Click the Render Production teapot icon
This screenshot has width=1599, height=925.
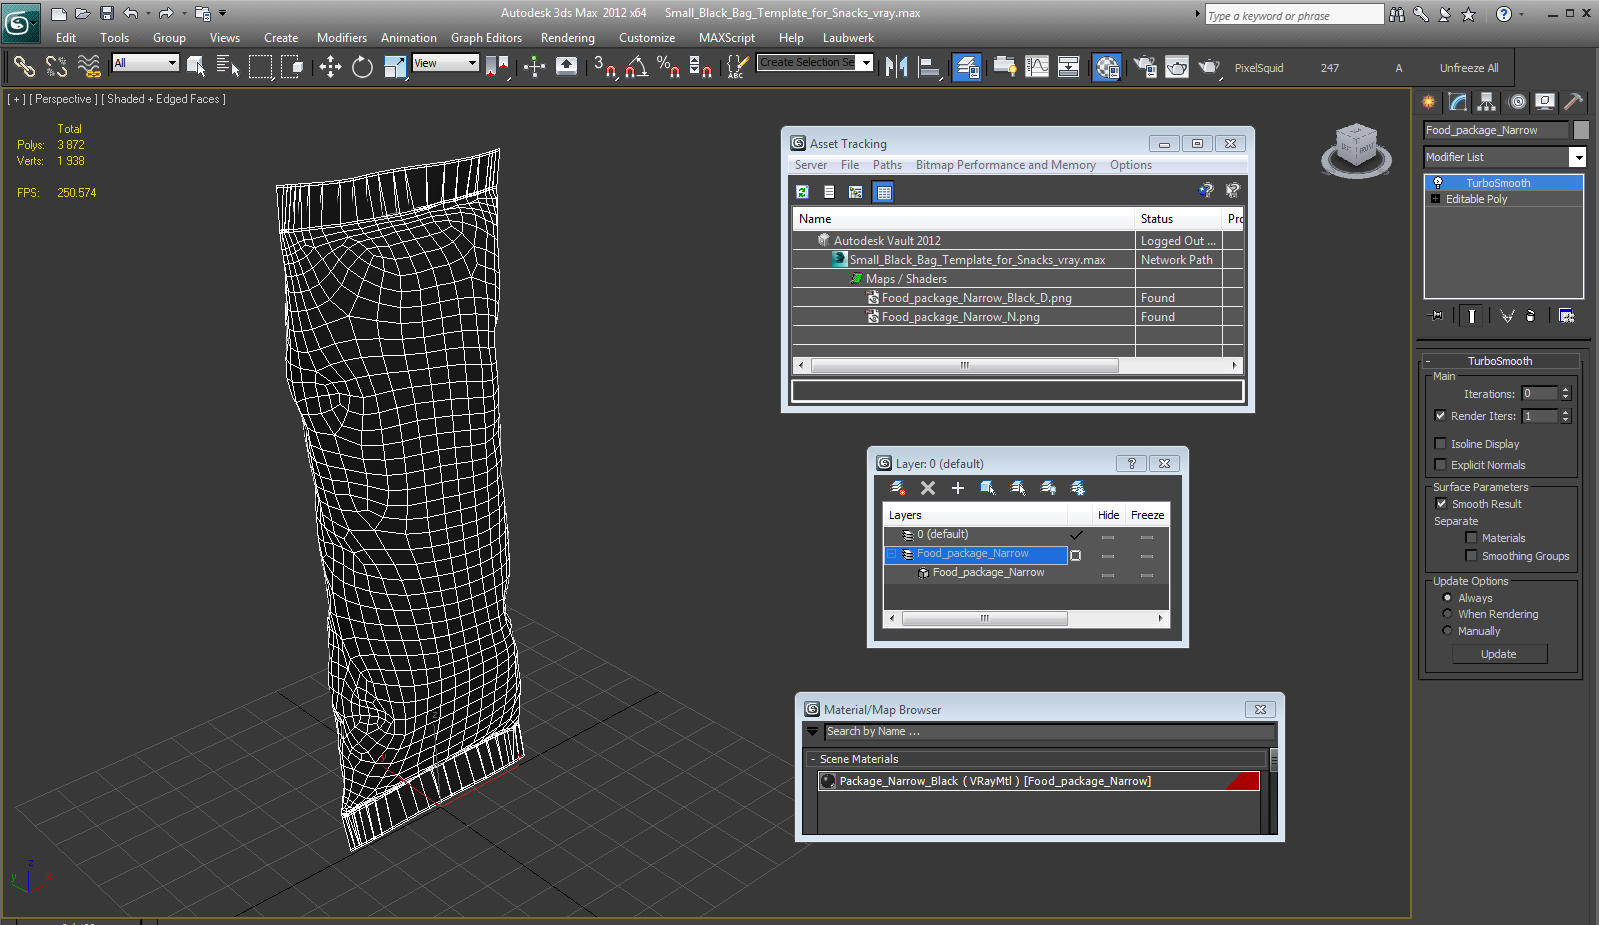1209,67
